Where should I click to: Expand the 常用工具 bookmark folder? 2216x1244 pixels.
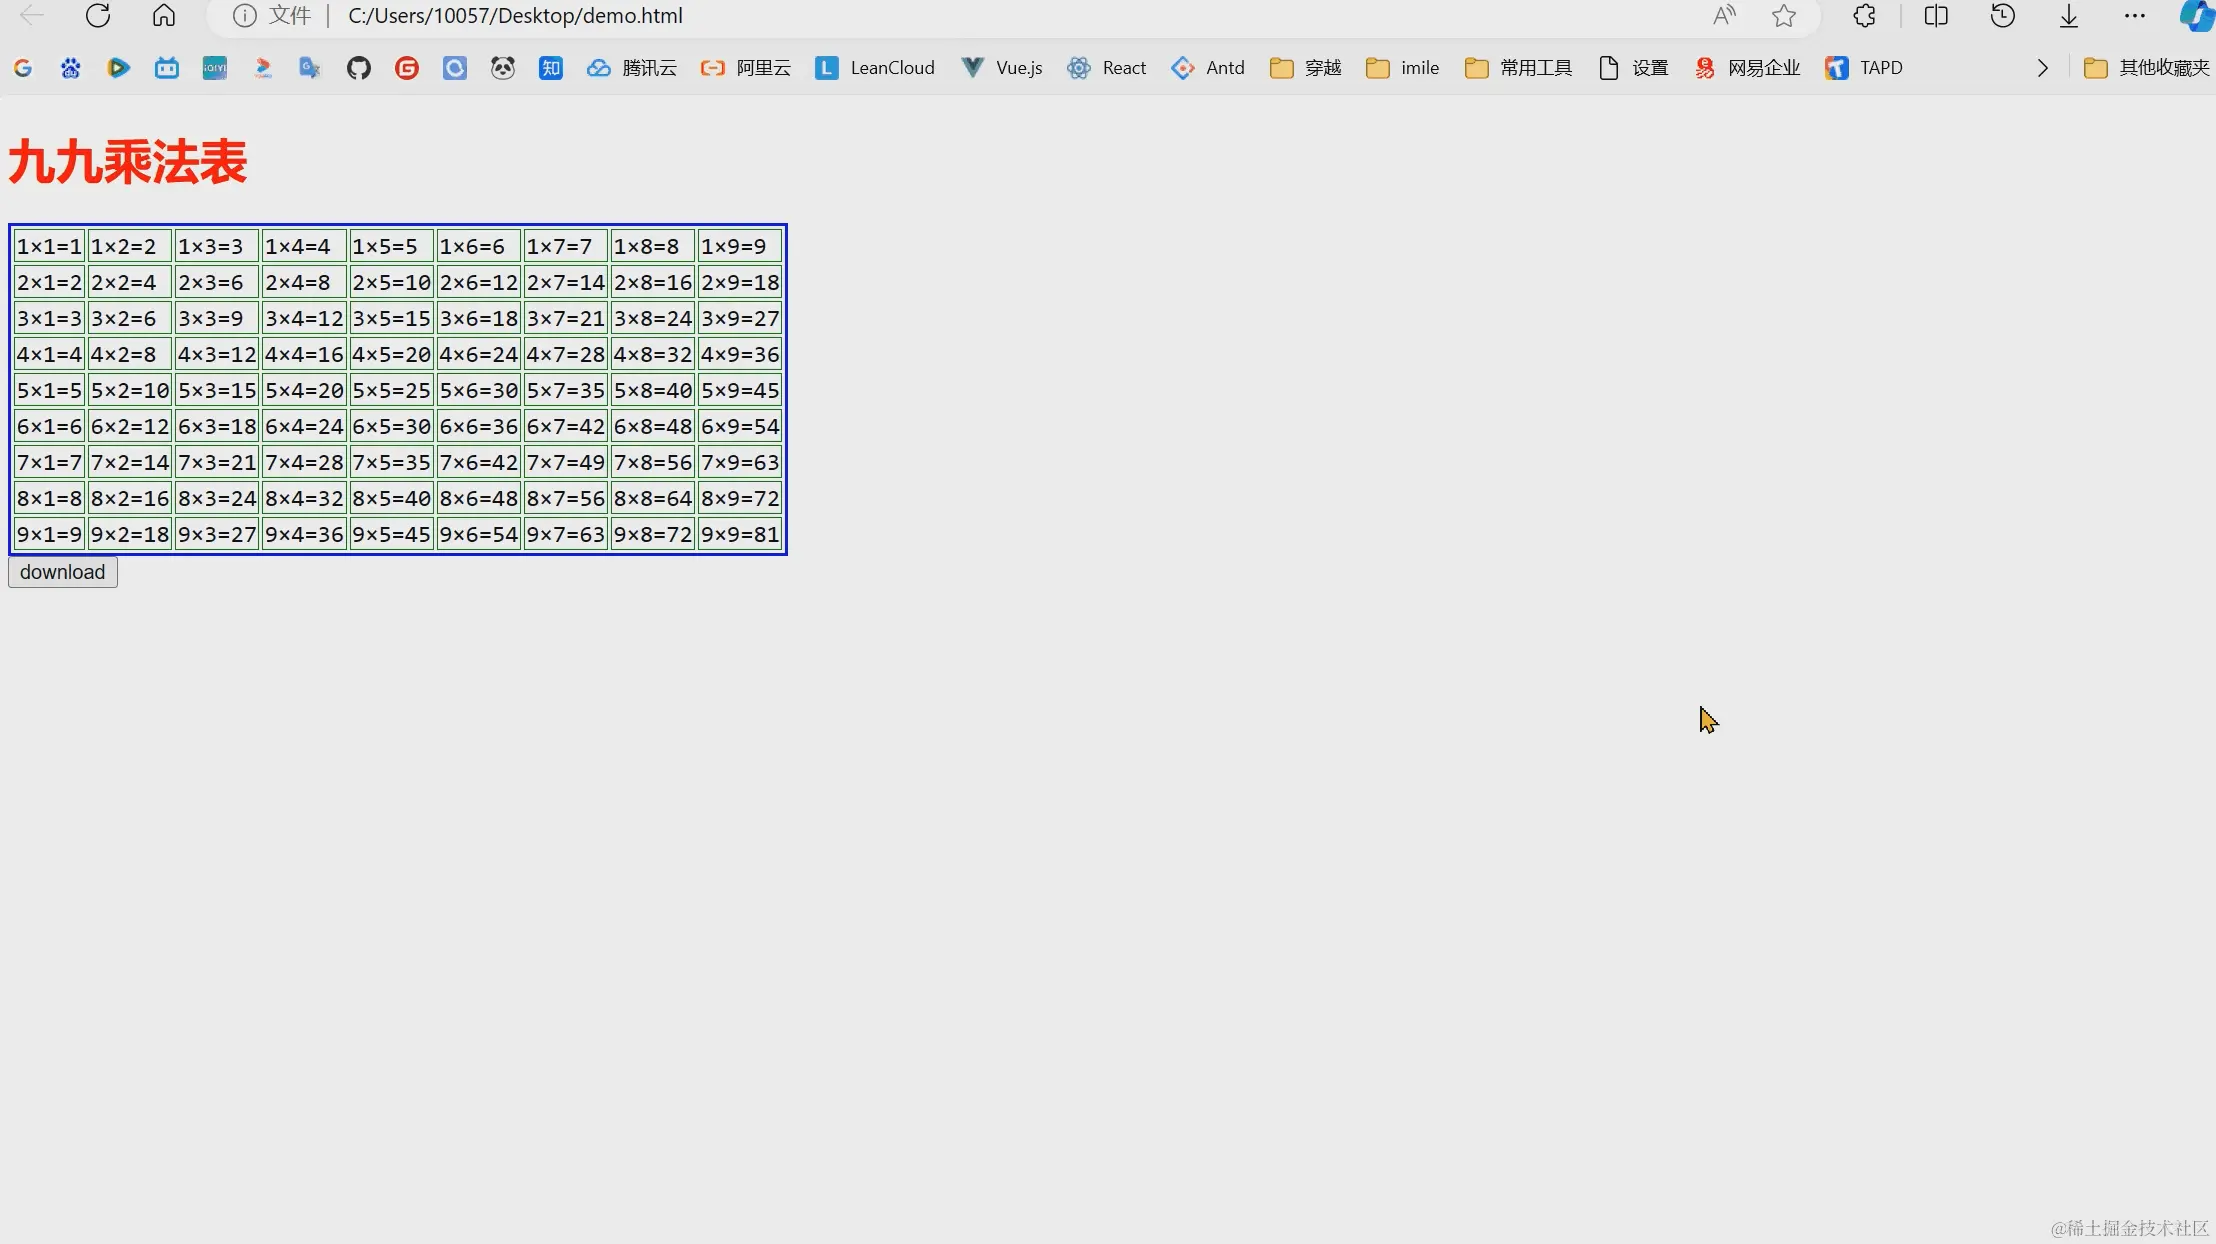(1518, 68)
